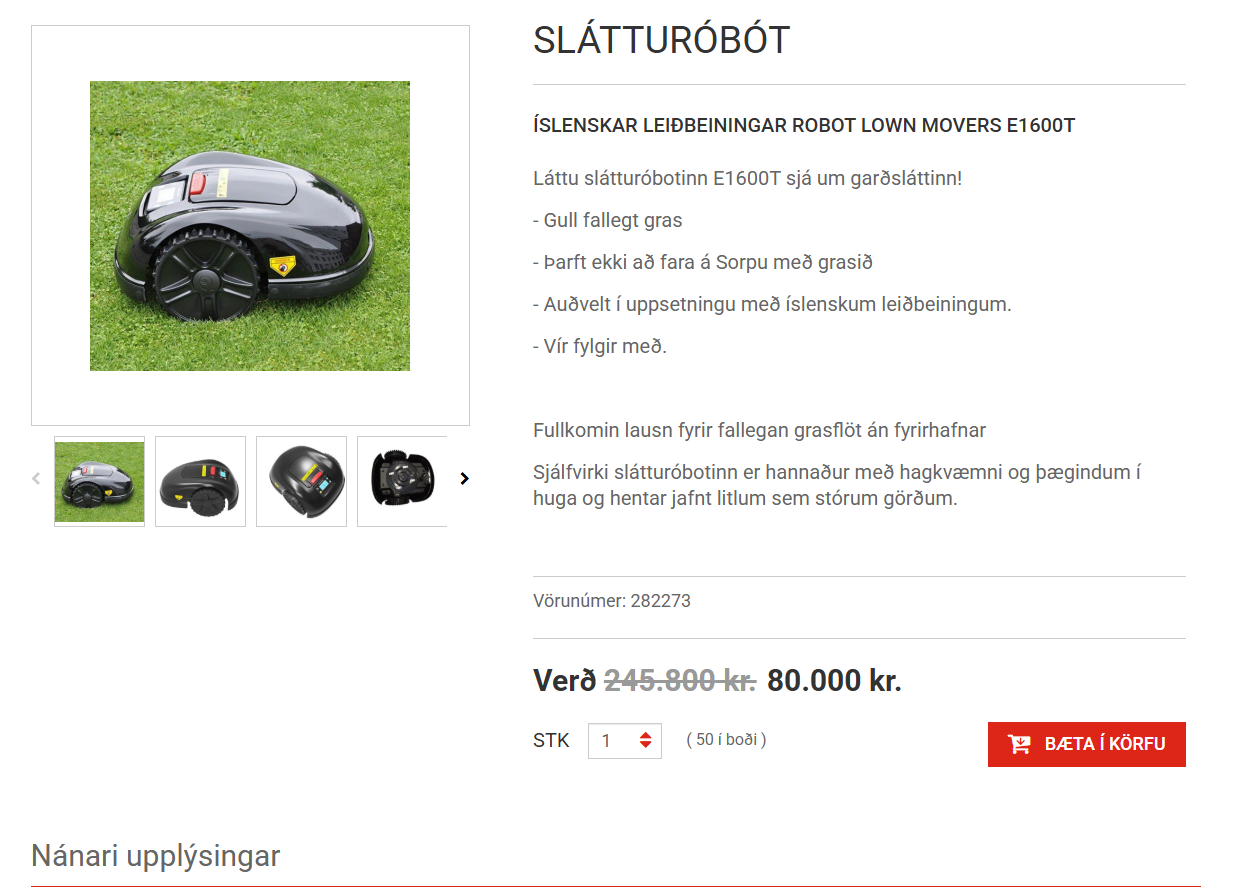Click the shopping cart icon on red button
The width and height of the screenshot is (1250, 891).
(1019, 744)
